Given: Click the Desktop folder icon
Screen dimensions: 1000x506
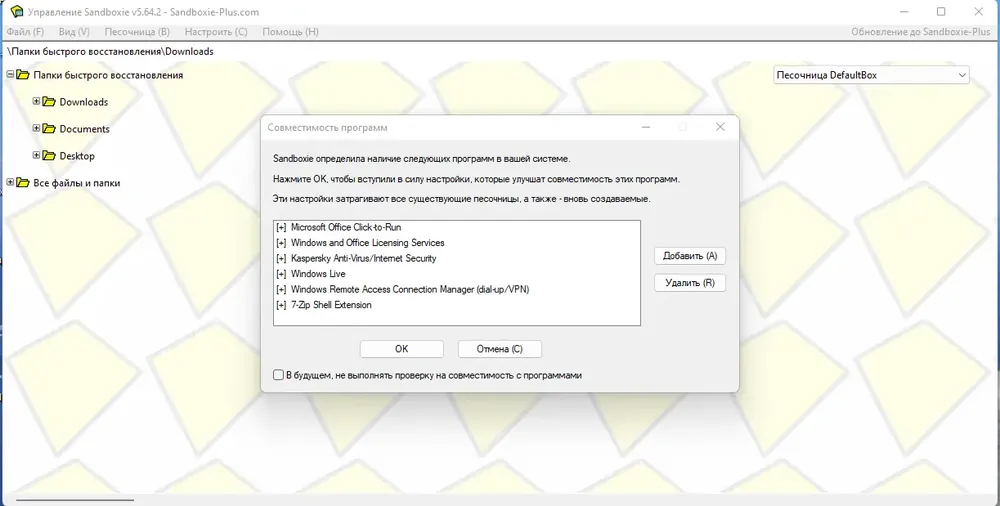Looking at the screenshot, I should click(x=49, y=156).
